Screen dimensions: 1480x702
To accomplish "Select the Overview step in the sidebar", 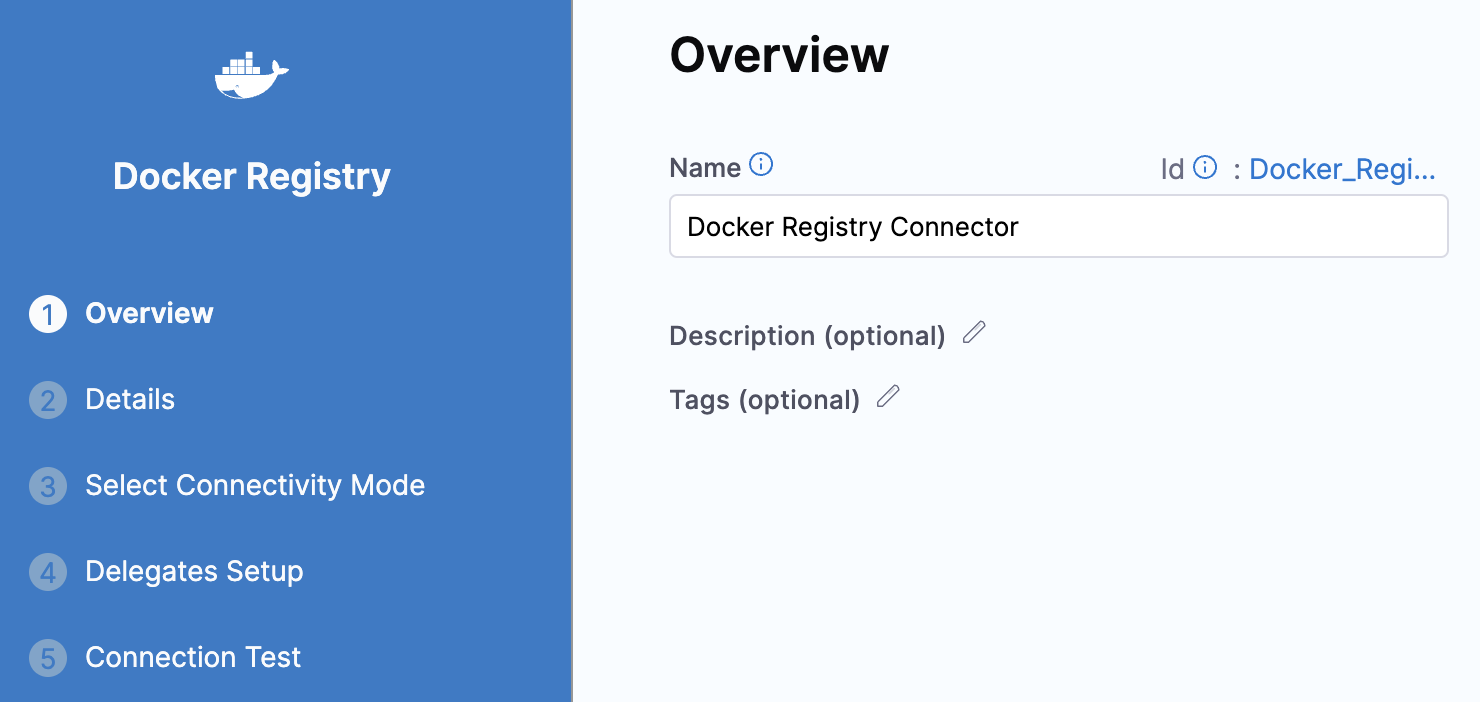I will tap(149, 313).
